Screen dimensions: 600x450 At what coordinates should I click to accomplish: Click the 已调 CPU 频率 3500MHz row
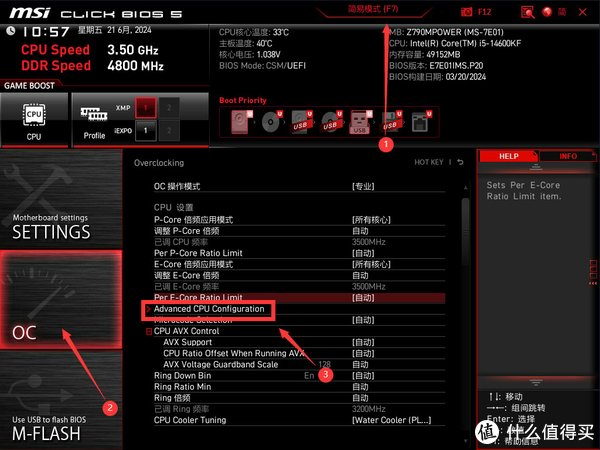click(x=299, y=242)
